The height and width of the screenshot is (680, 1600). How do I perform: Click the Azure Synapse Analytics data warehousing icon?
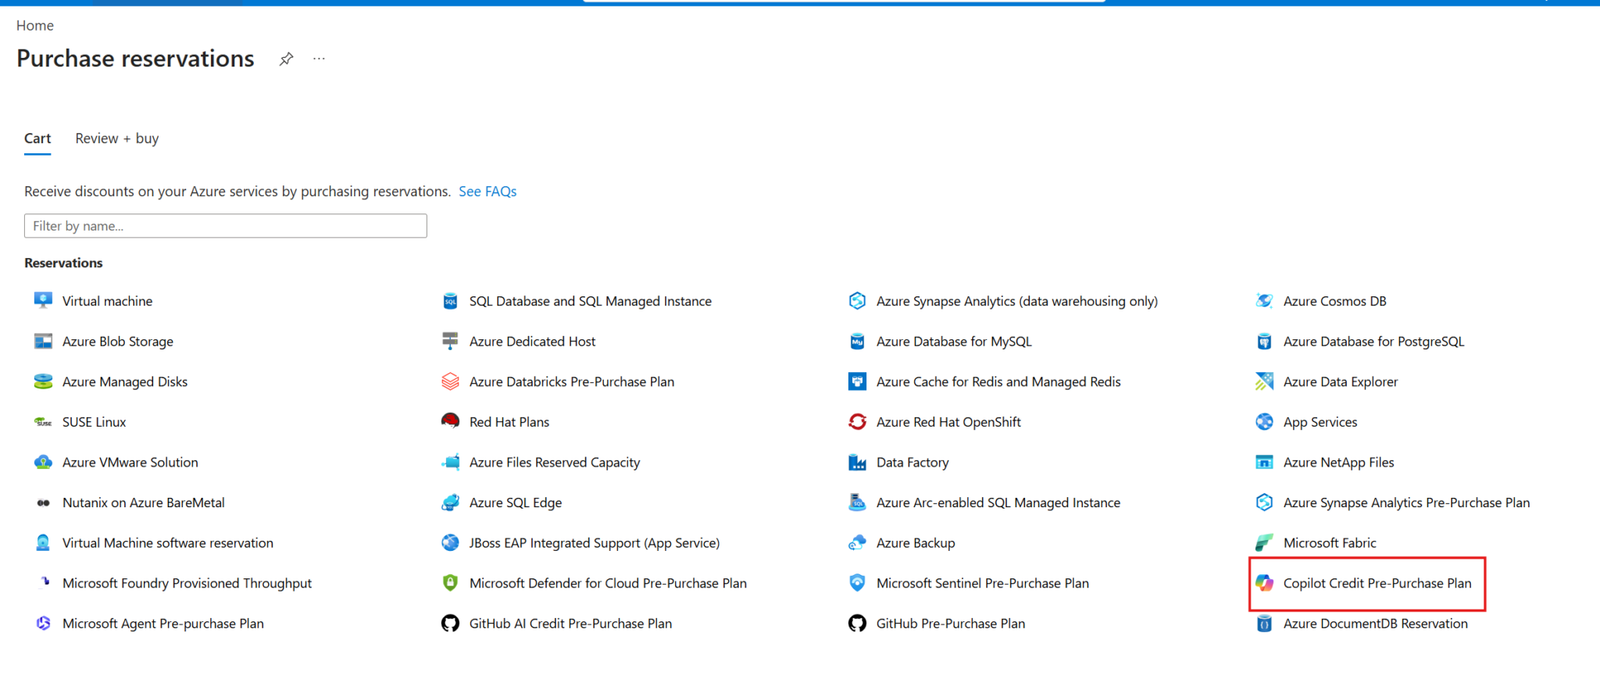pos(857,301)
